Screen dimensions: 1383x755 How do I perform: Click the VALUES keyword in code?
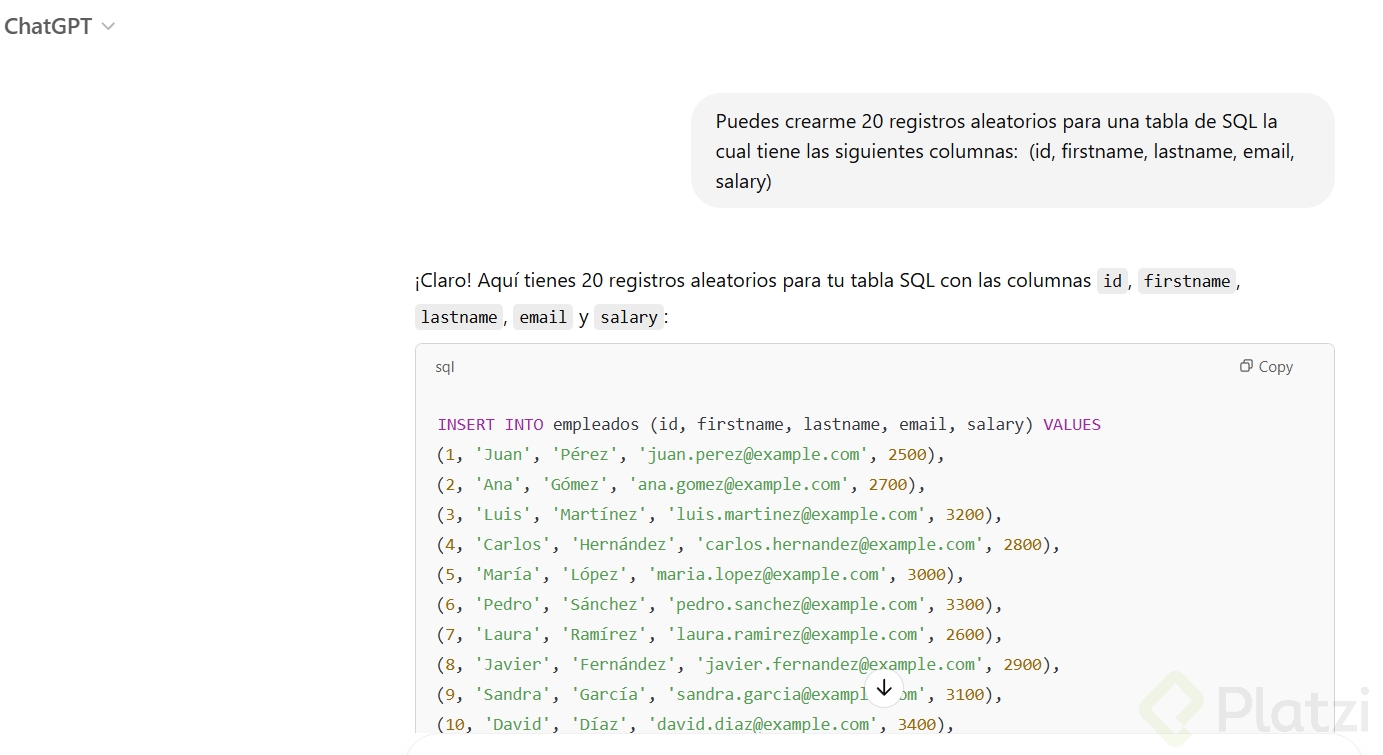(x=1072, y=424)
